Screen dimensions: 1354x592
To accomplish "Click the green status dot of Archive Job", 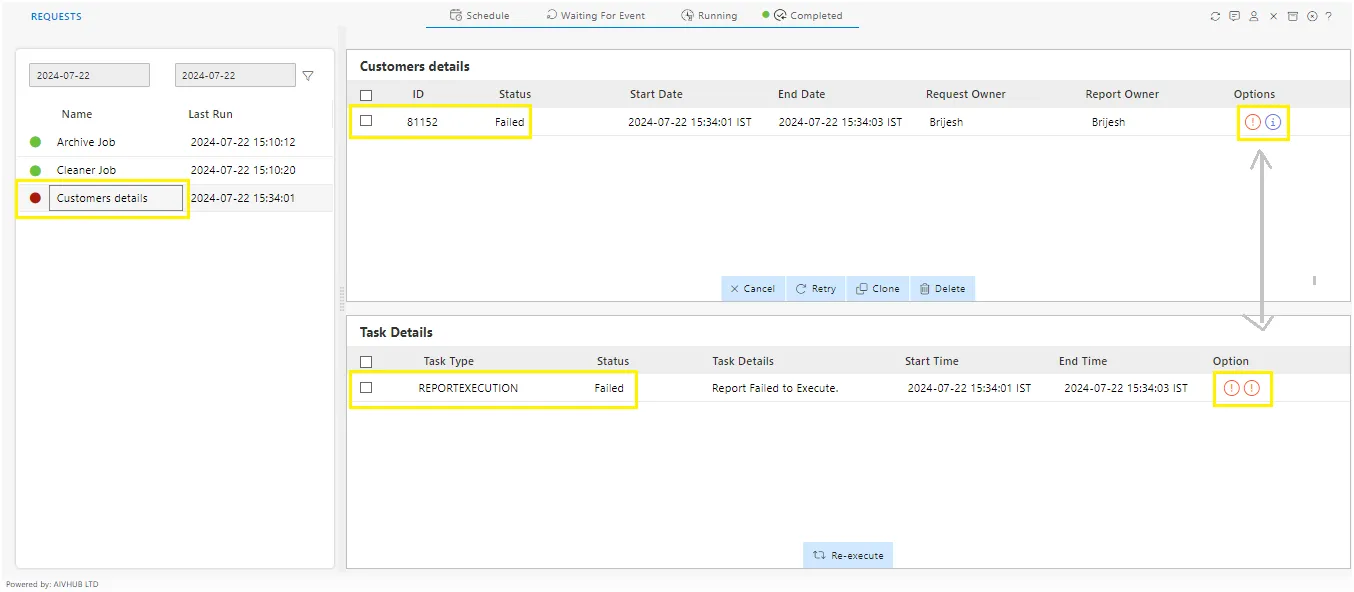I will (35, 142).
